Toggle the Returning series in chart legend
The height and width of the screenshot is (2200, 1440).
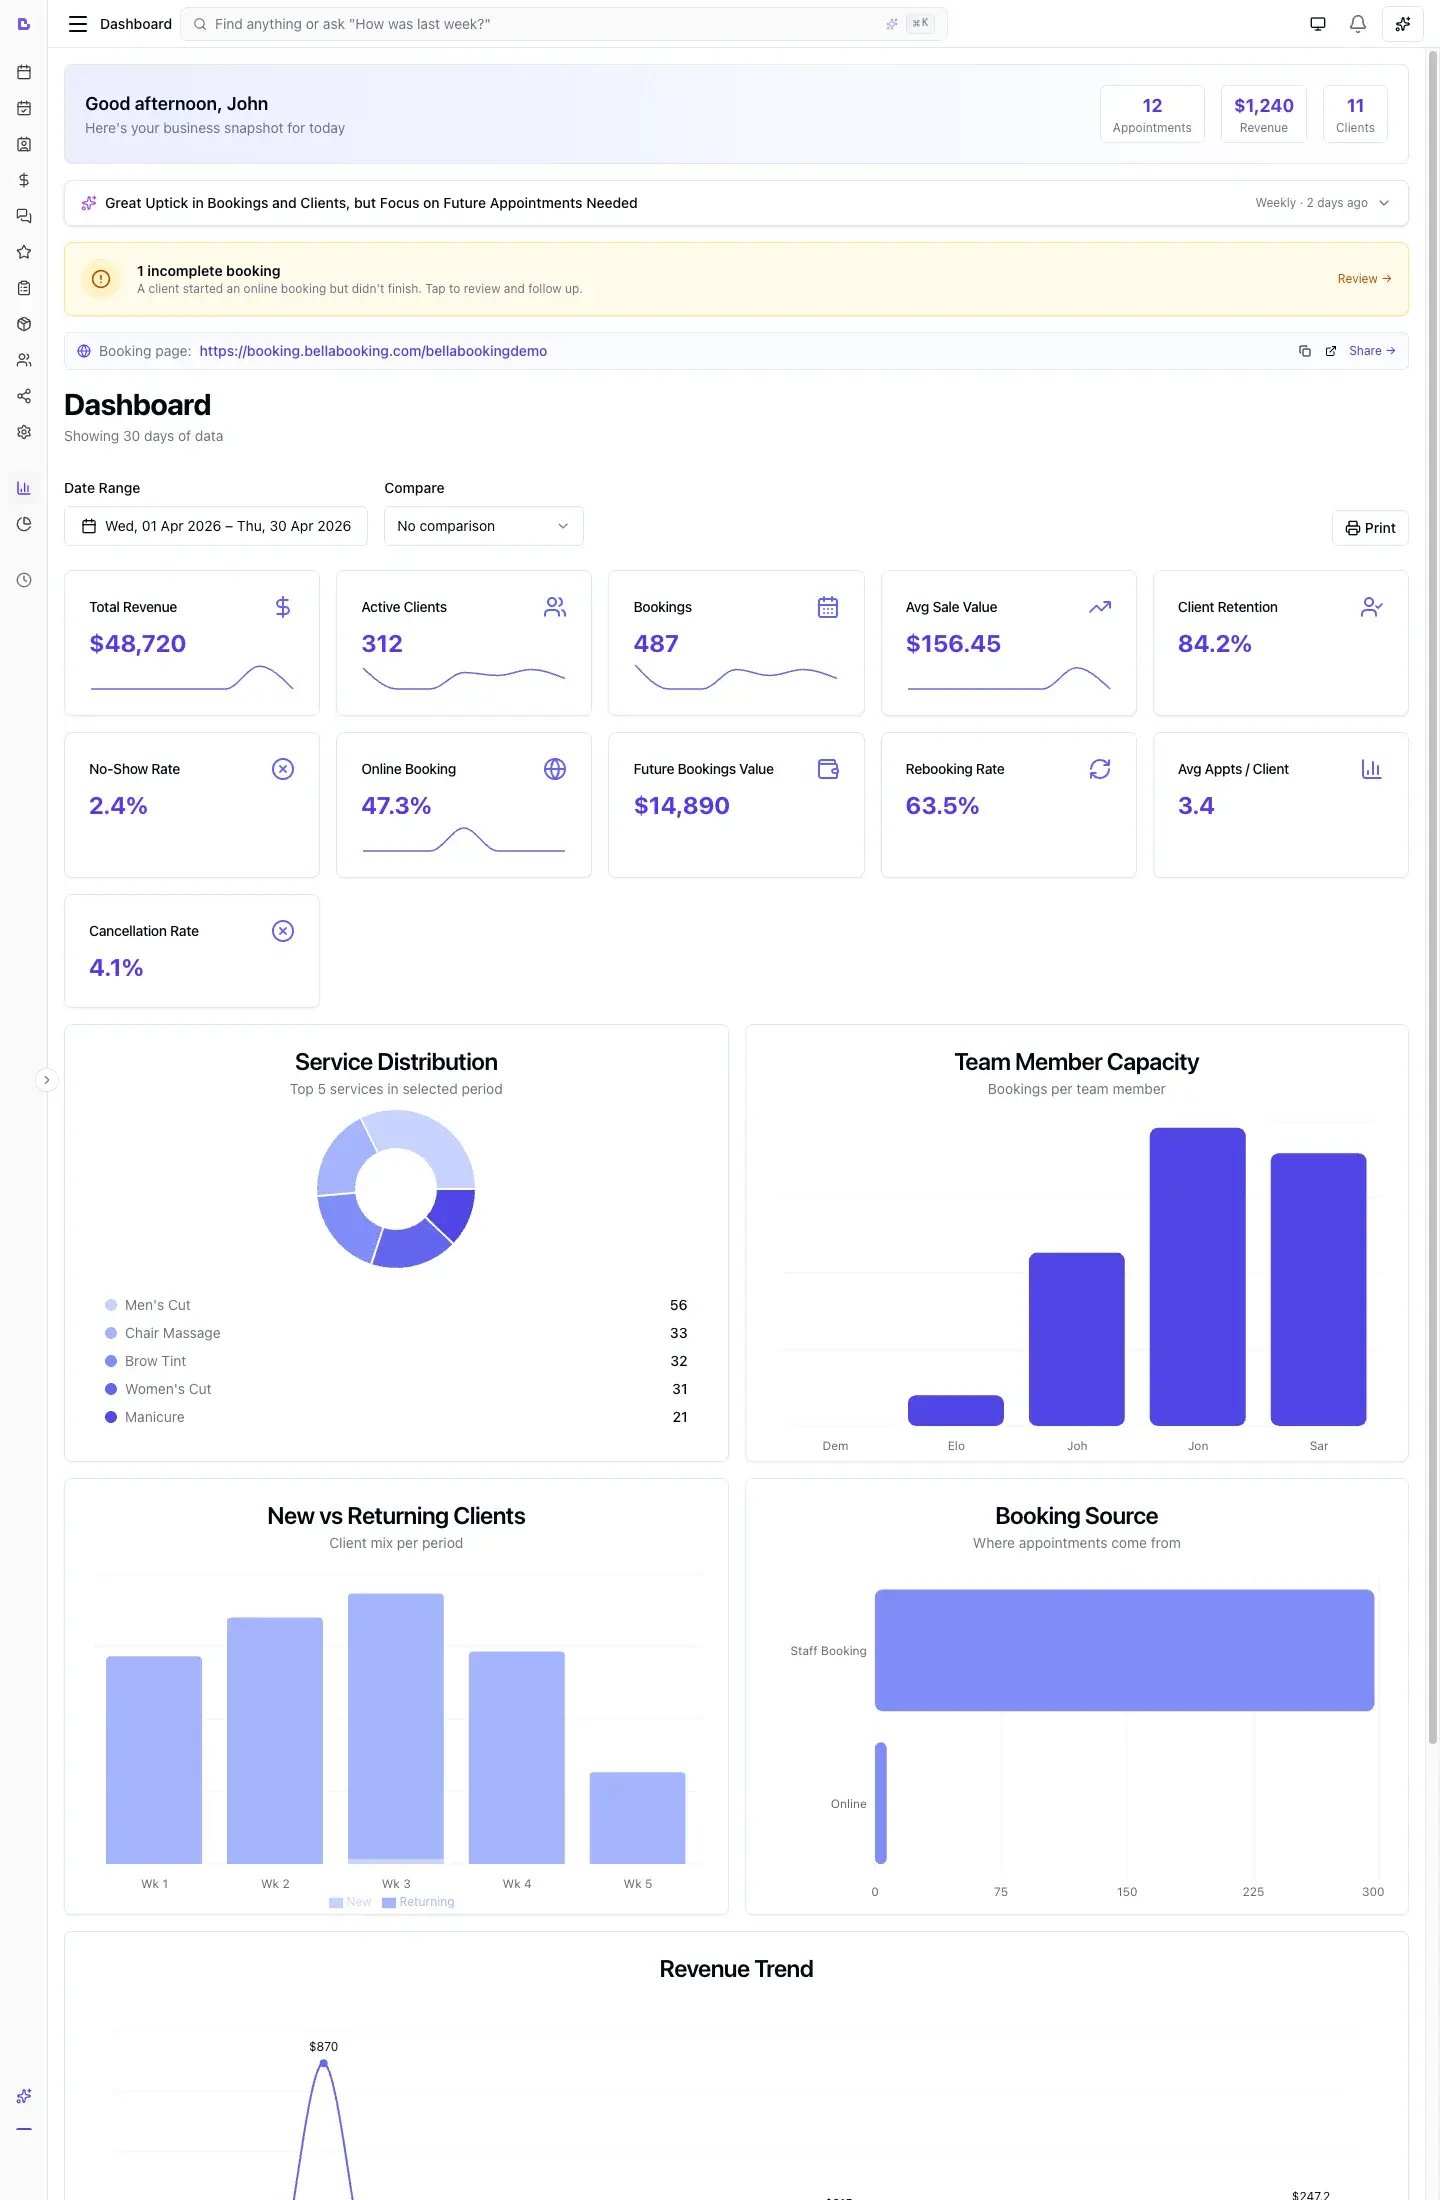point(418,1902)
